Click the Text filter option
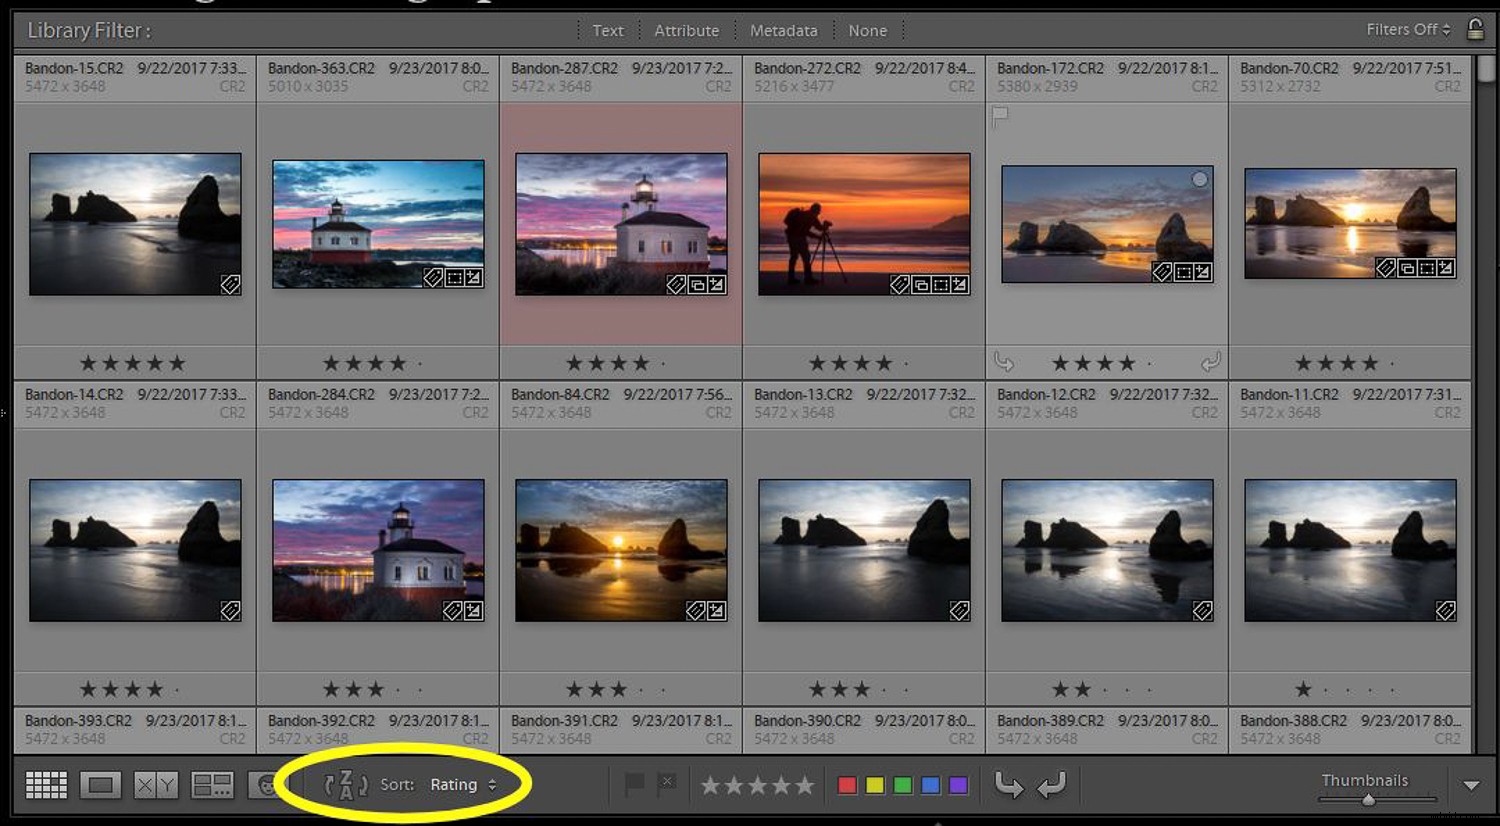 pos(607,30)
